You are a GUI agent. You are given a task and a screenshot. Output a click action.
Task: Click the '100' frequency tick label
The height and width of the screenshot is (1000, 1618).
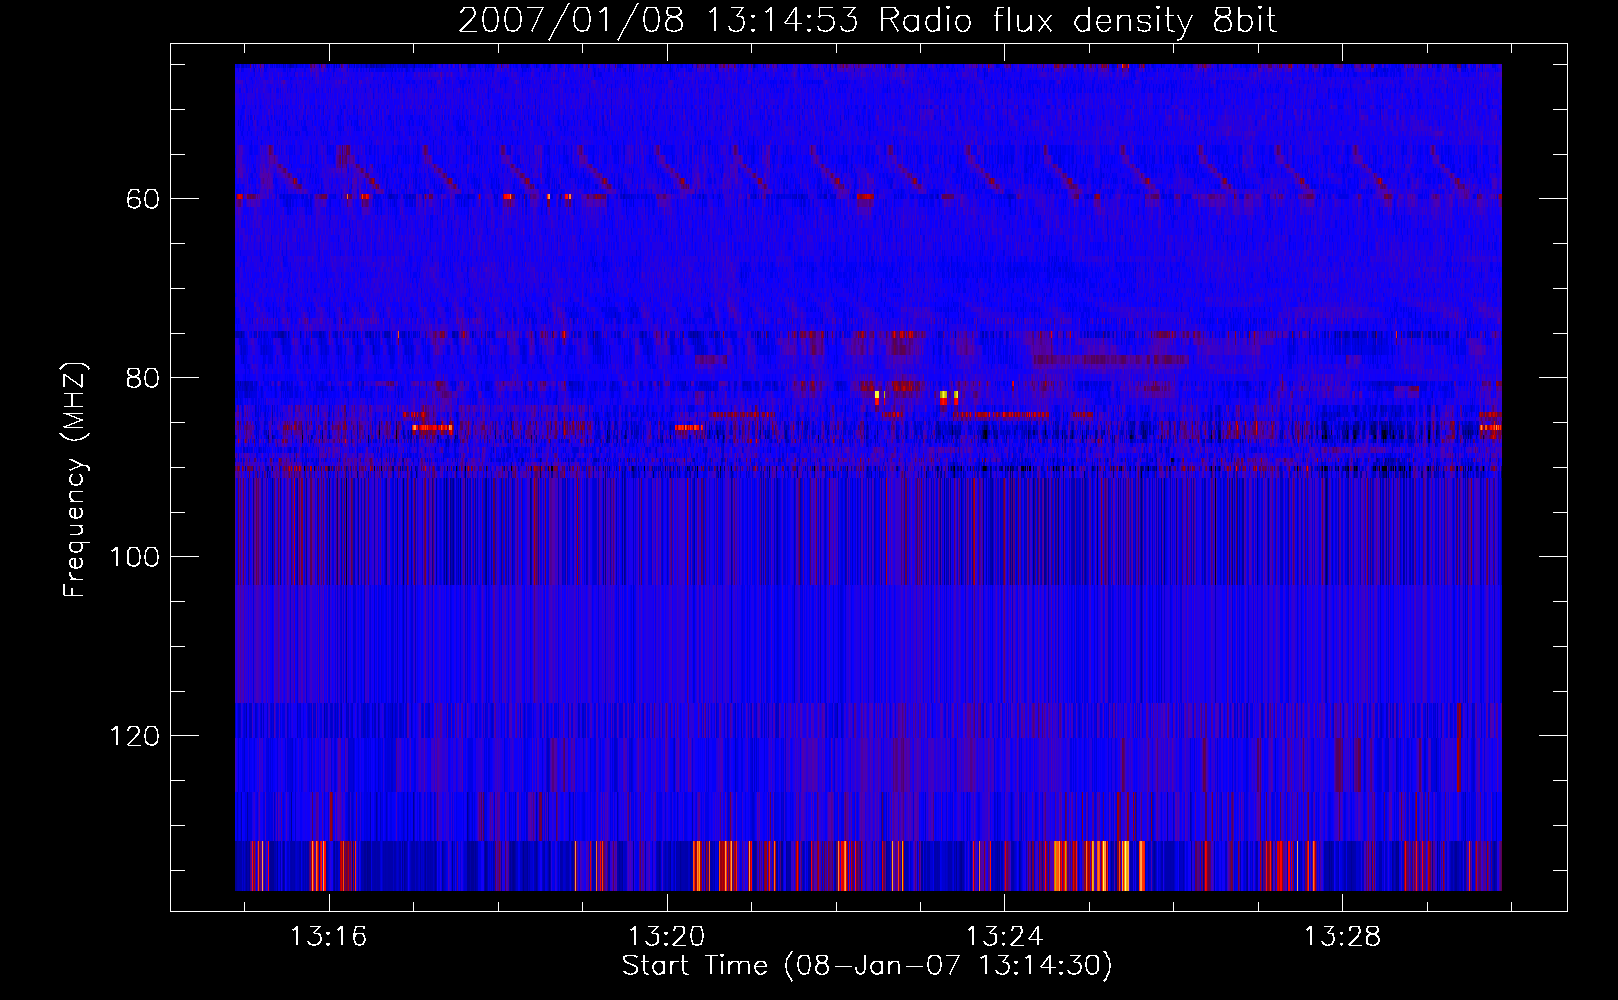pos(134,557)
